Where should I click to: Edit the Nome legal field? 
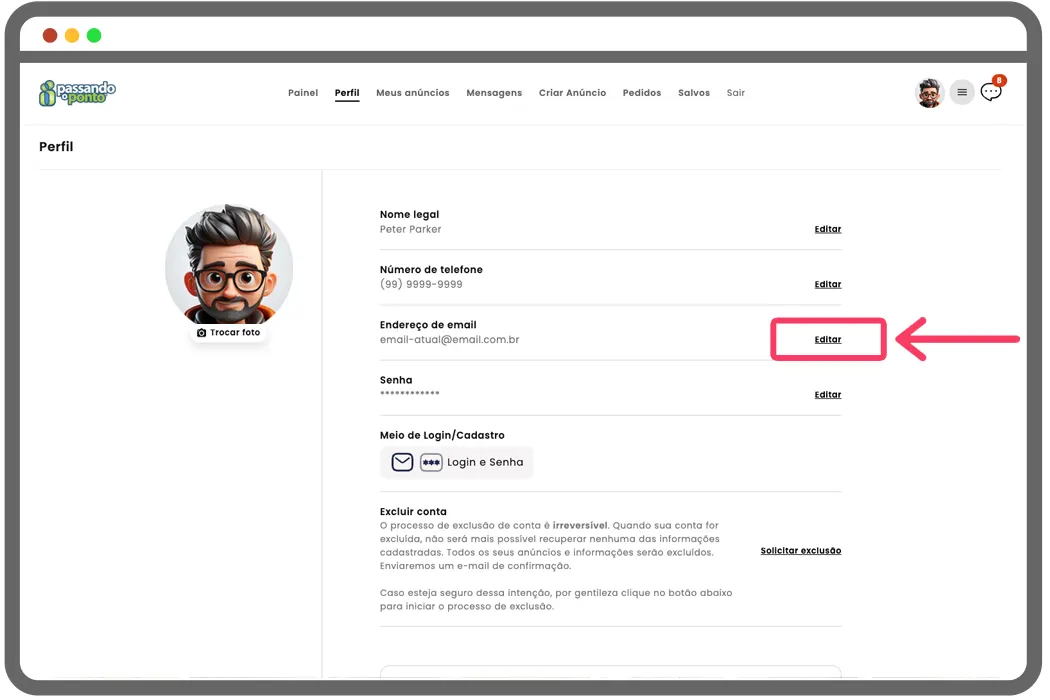tap(828, 229)
